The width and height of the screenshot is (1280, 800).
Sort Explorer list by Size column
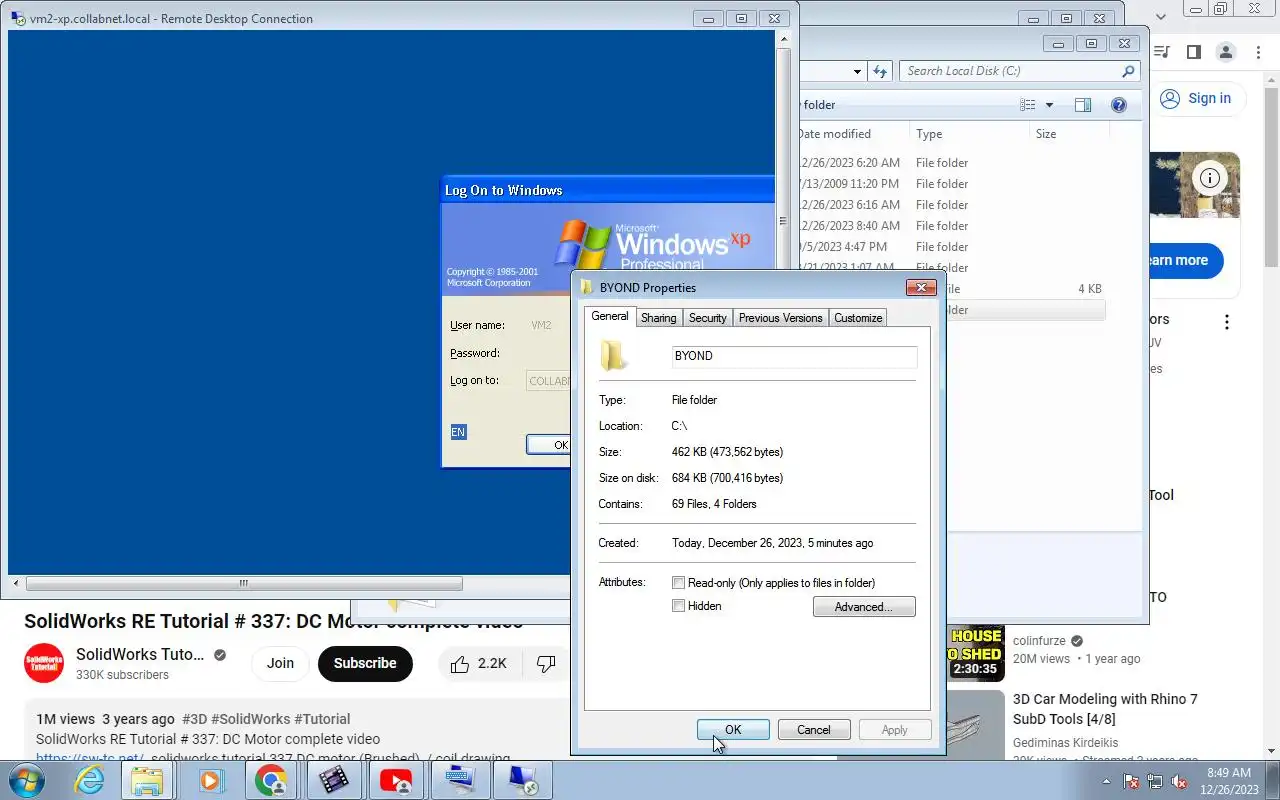(x=1070, y=134)
